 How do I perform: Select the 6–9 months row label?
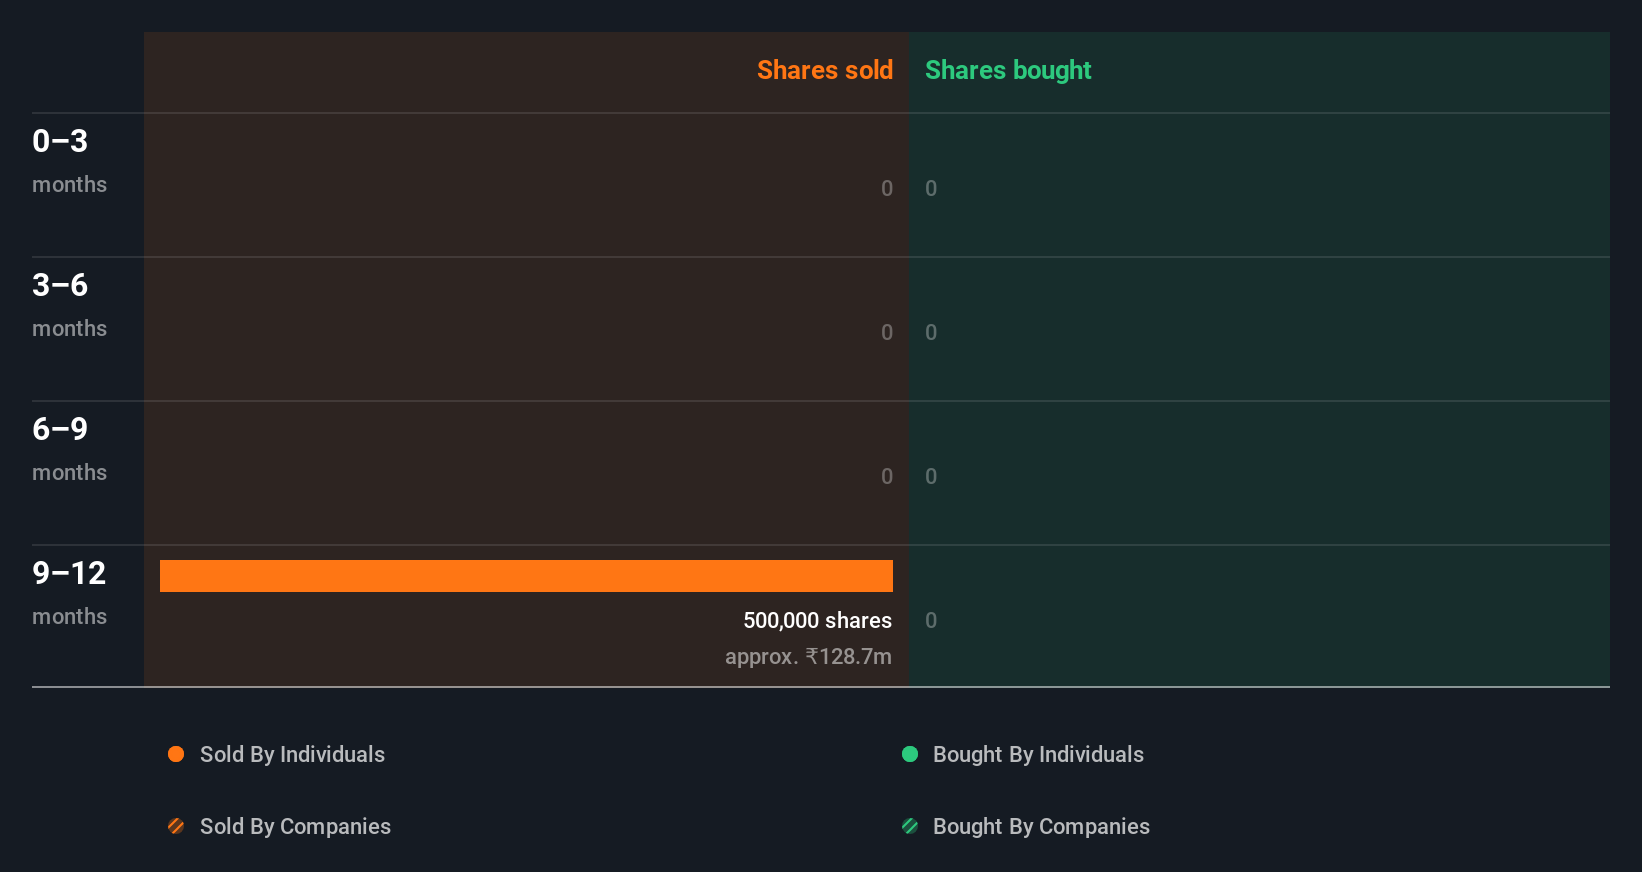tap(69, 448)
